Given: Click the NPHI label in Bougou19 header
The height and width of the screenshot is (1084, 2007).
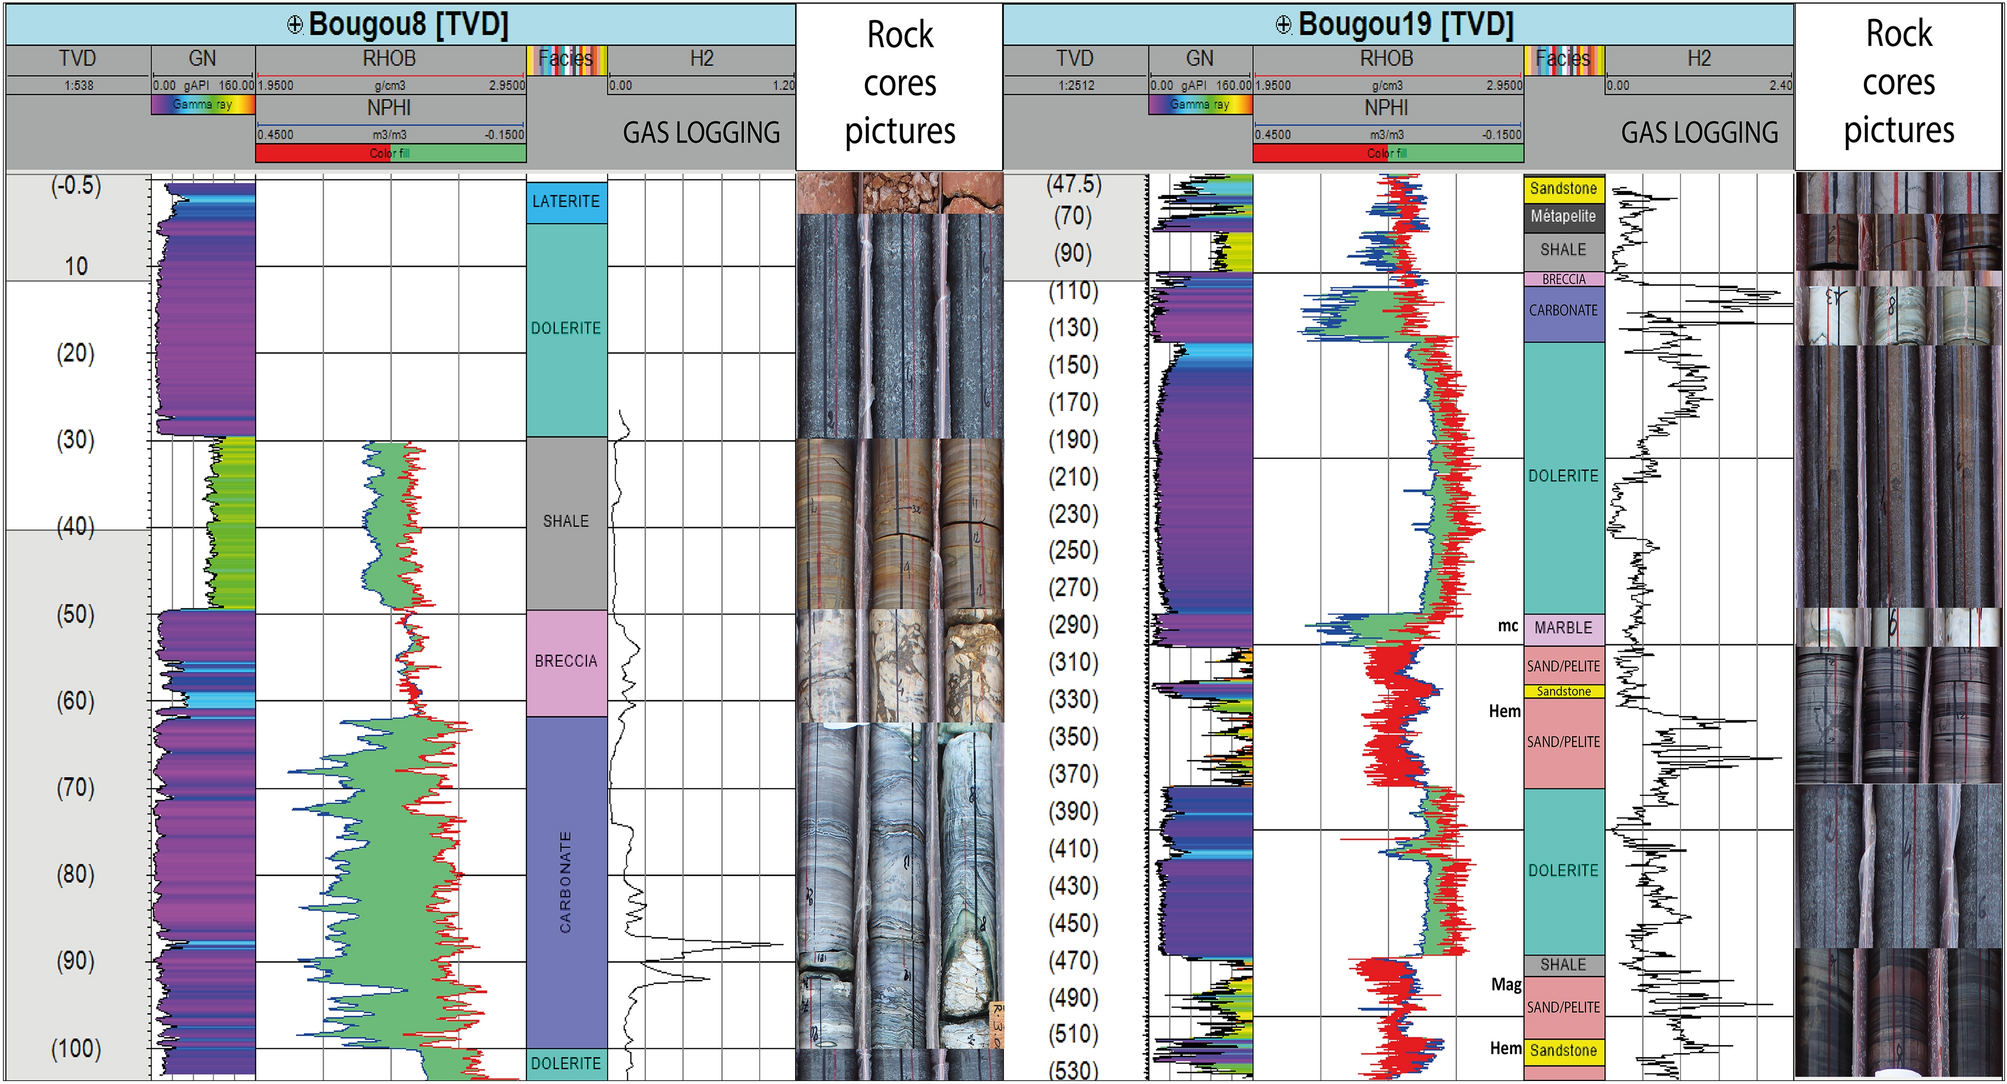Looking at the screenshot, I should (1386, 108).
